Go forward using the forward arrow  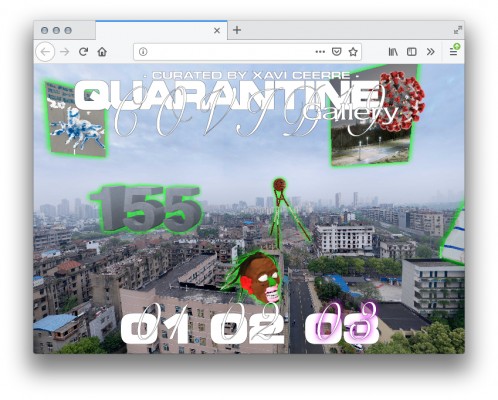click(65, 52)
